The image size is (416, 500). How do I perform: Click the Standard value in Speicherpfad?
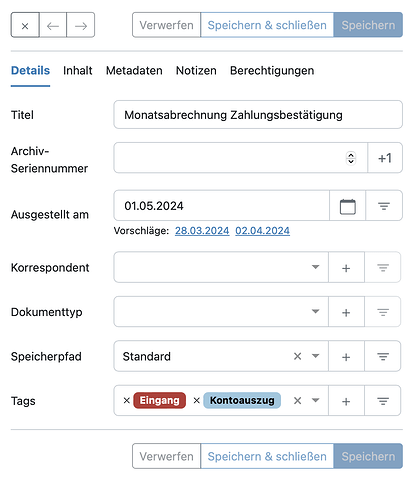click(147, 356)
